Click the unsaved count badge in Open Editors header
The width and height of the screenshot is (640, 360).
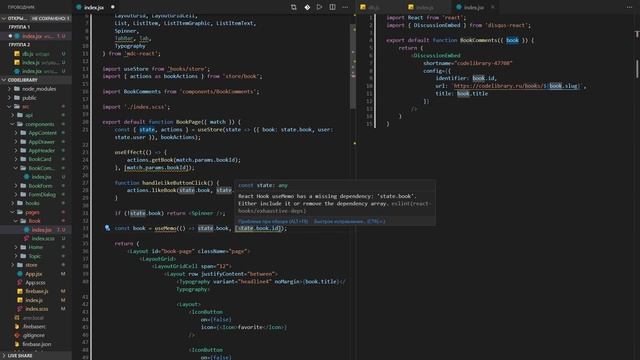[51, 18]
